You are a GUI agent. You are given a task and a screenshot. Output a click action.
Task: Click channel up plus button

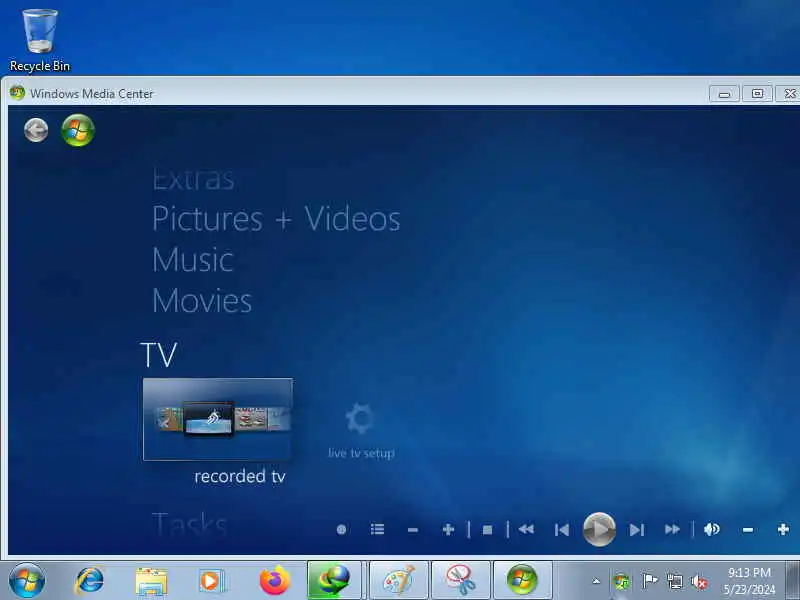[x=448, y=530]
